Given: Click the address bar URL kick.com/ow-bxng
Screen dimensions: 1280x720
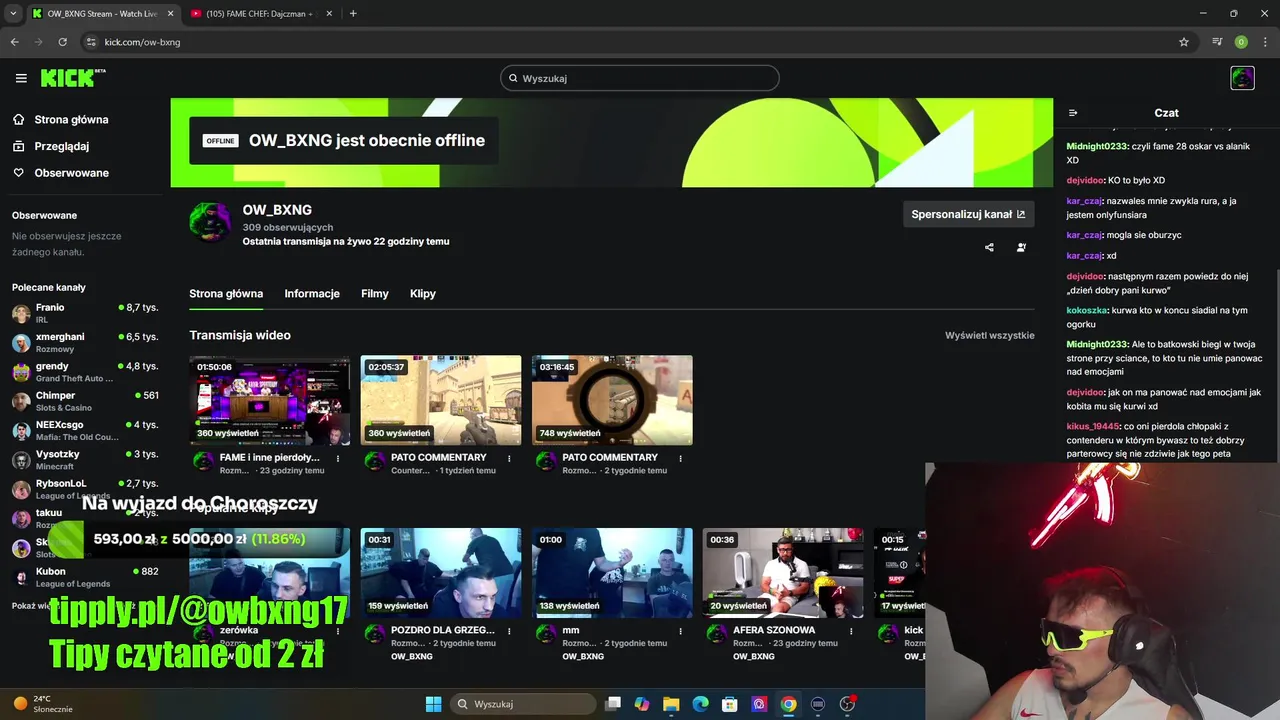Looking at the screenshot, I should 142,42.
